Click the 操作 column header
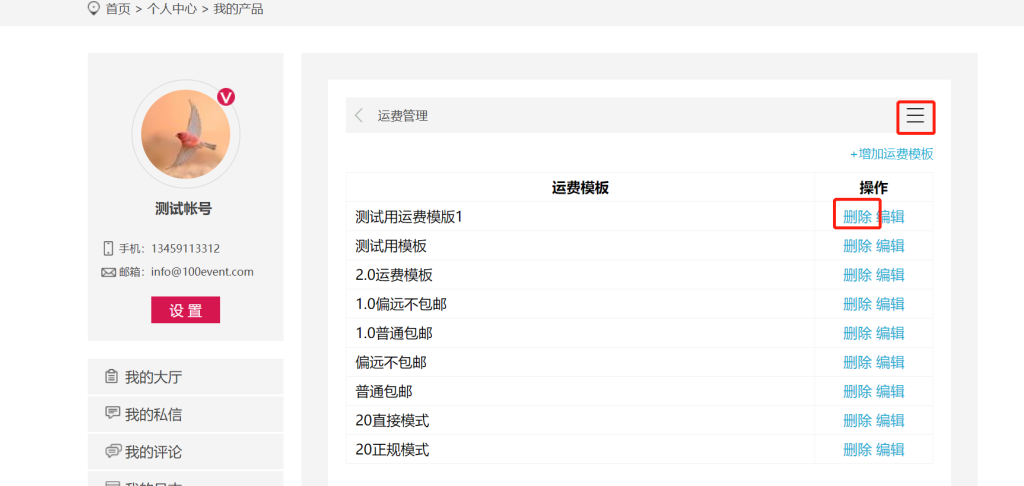The width and height of the screenshot is (1024, 486). pyautogui.click(x=873, y=188)
